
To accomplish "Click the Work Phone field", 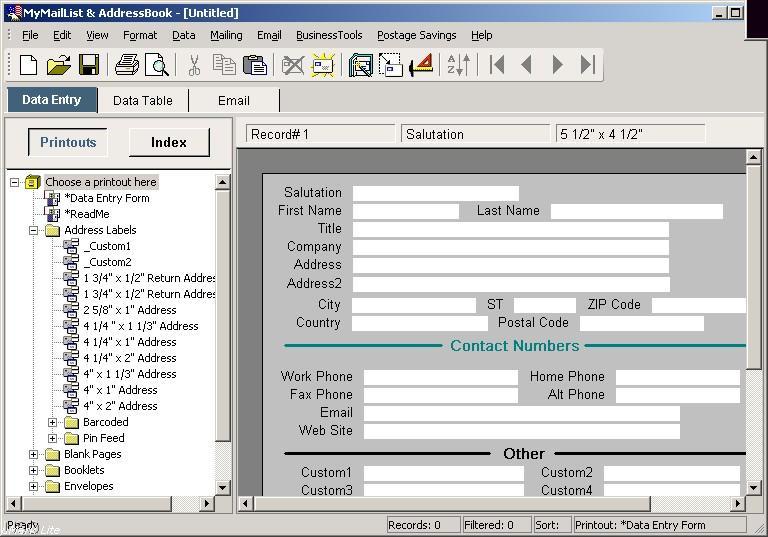I will pyautogui.click(x=441, y=377).
